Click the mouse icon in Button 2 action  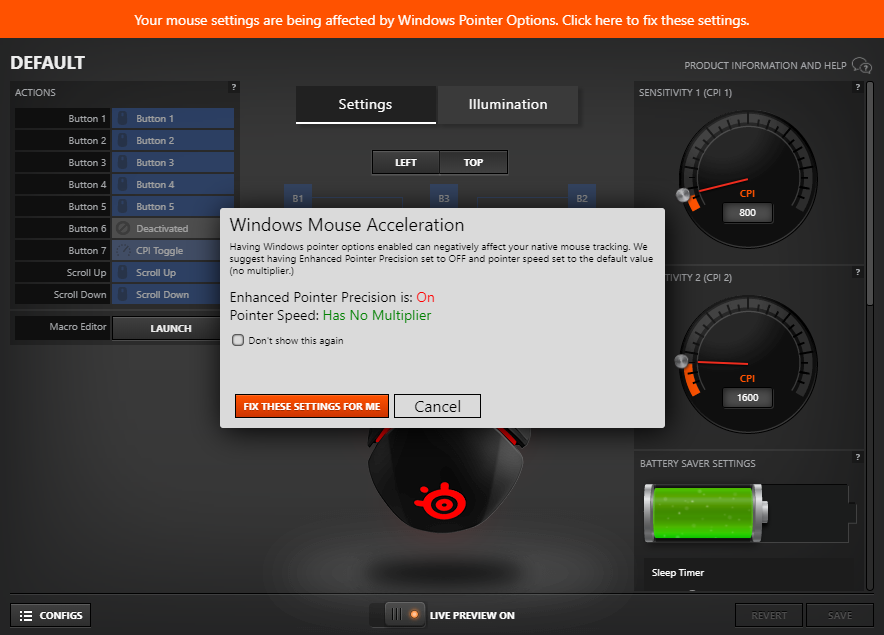point(122,140)
